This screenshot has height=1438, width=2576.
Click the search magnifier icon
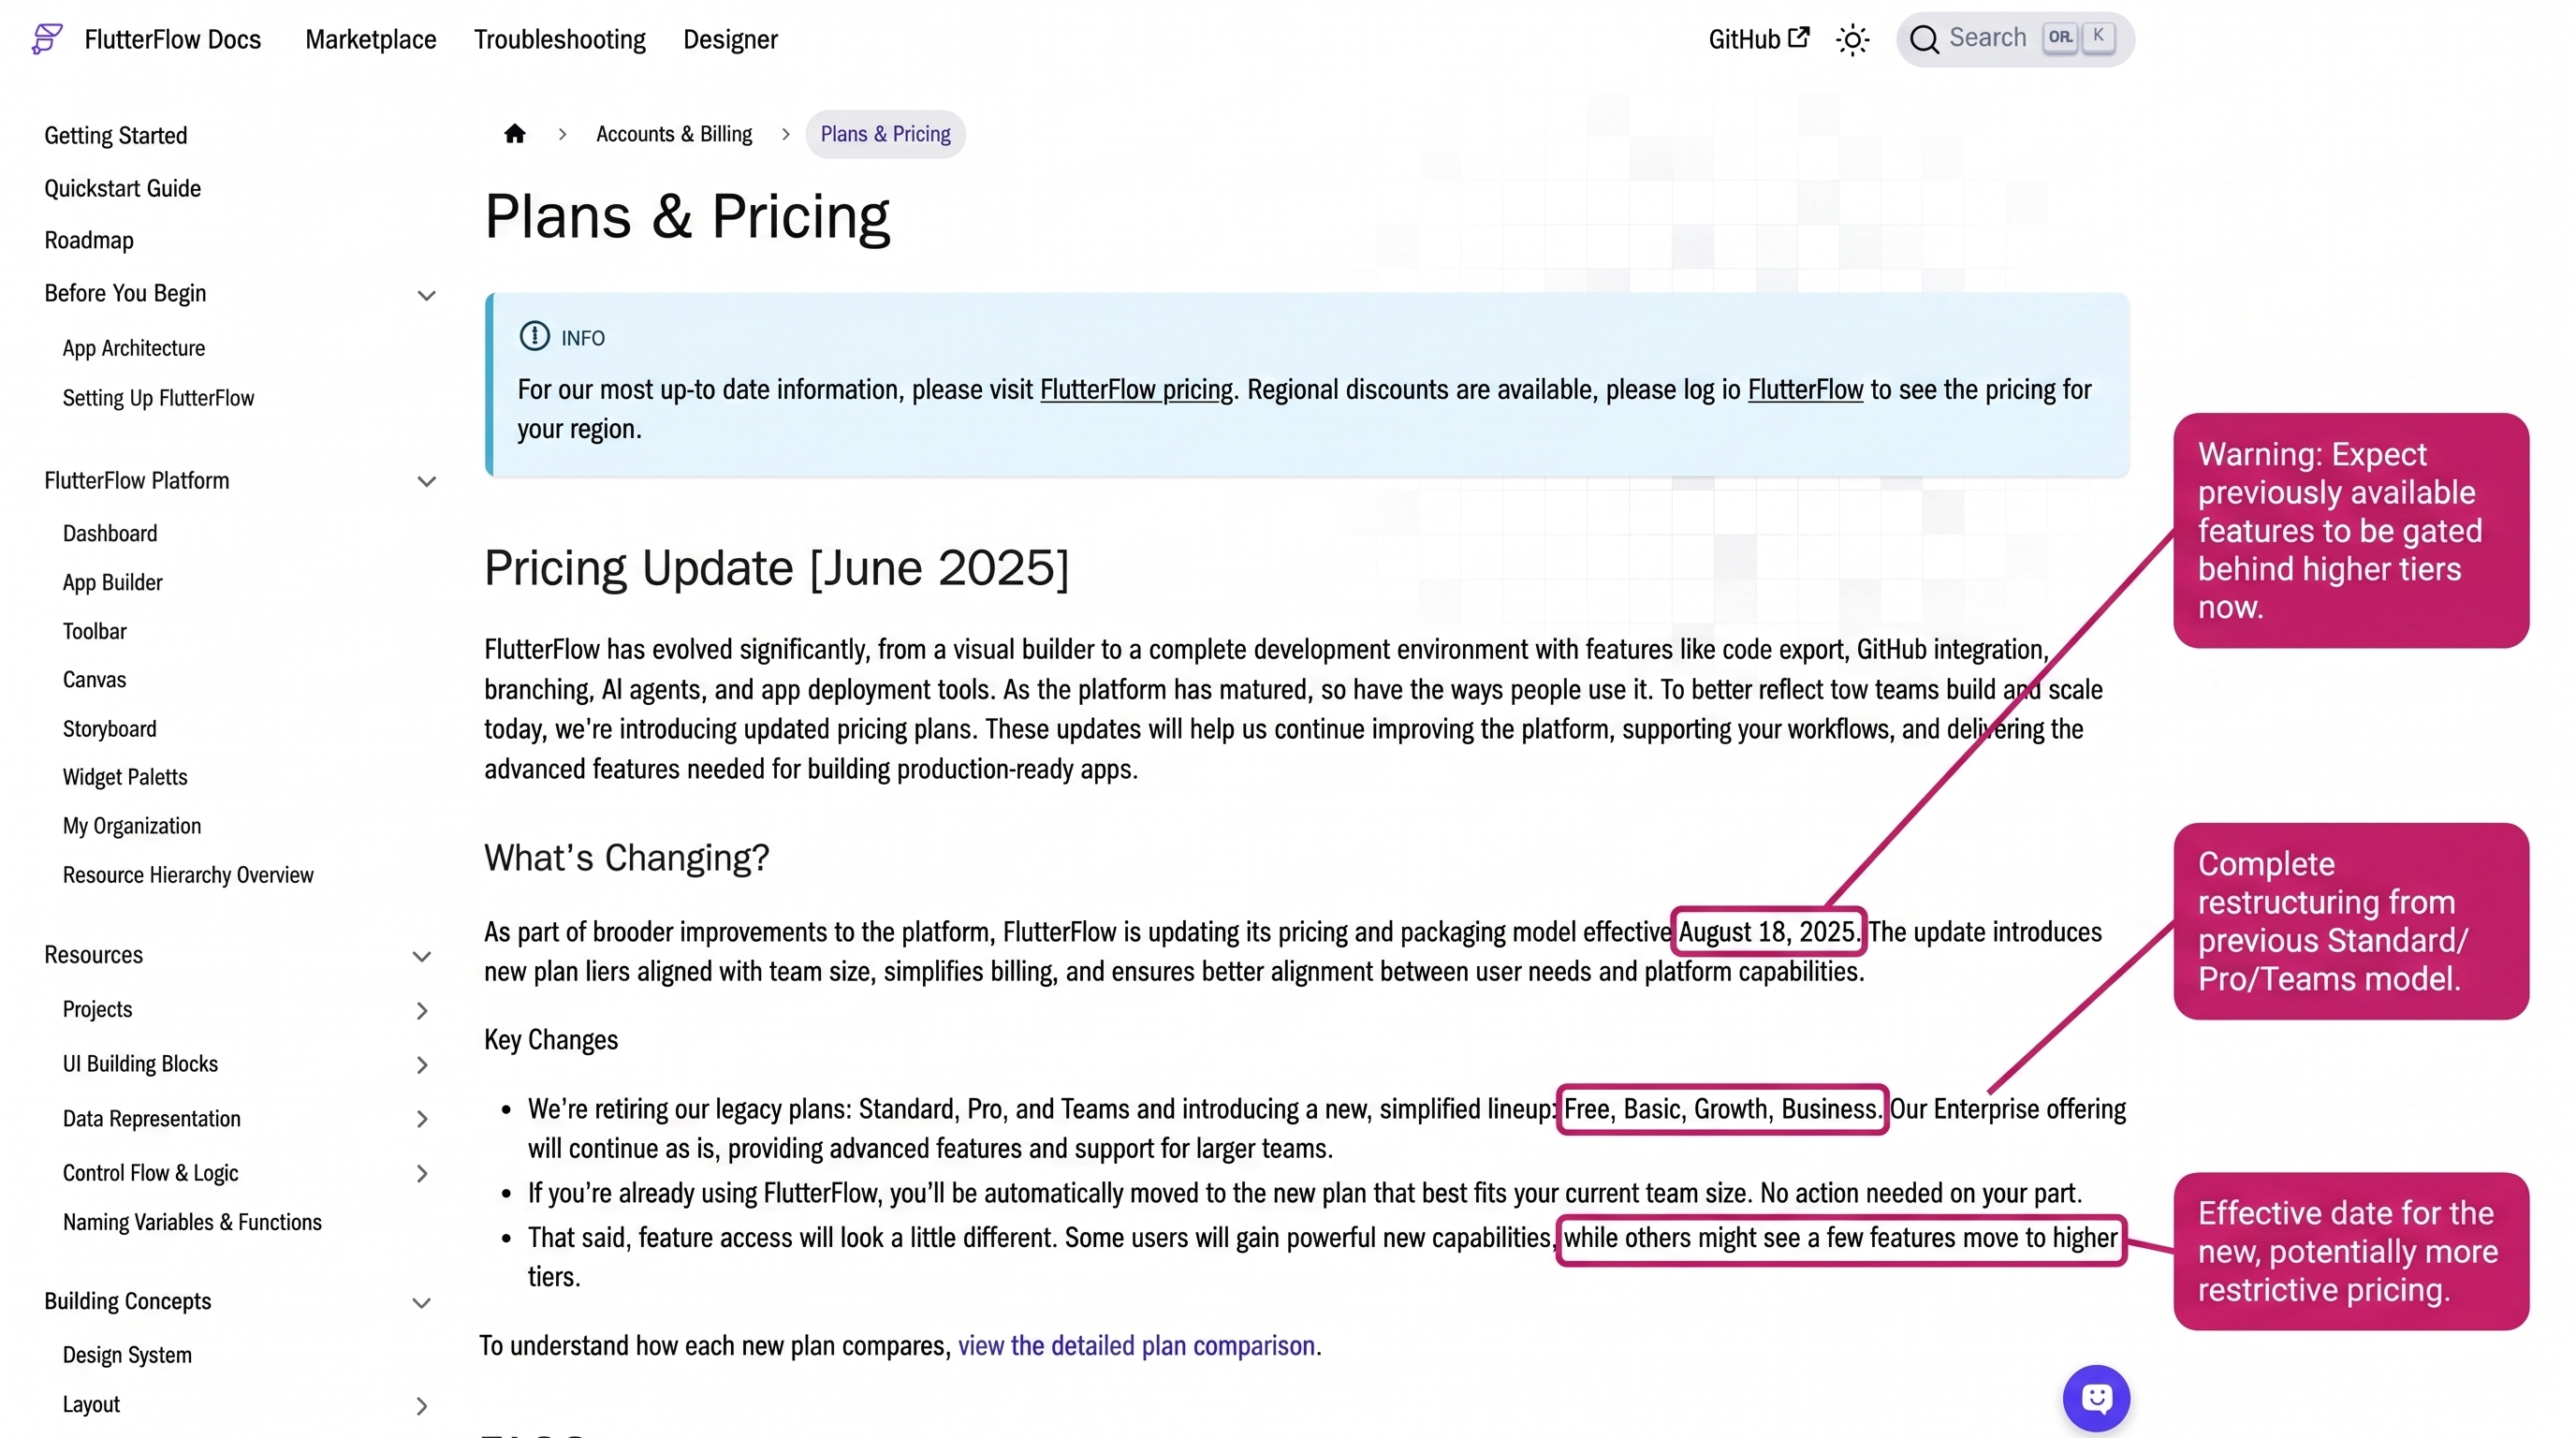point(1923,39)
